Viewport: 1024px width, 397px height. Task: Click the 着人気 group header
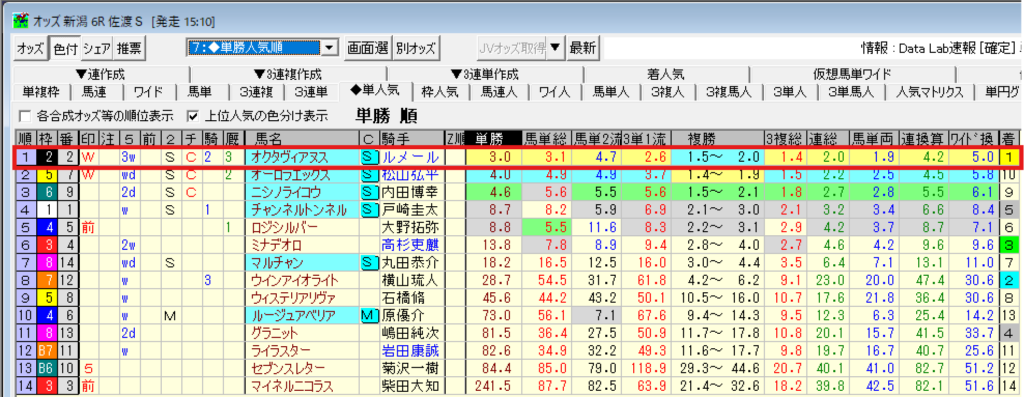[x=666, y=74]
